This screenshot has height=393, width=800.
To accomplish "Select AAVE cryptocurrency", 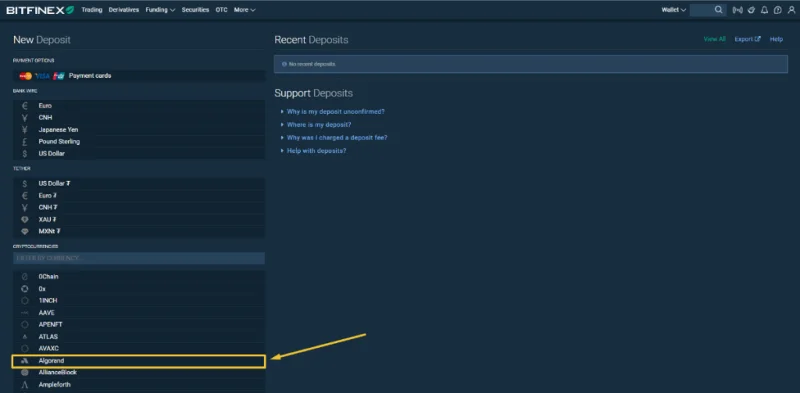I will (139, 313).
